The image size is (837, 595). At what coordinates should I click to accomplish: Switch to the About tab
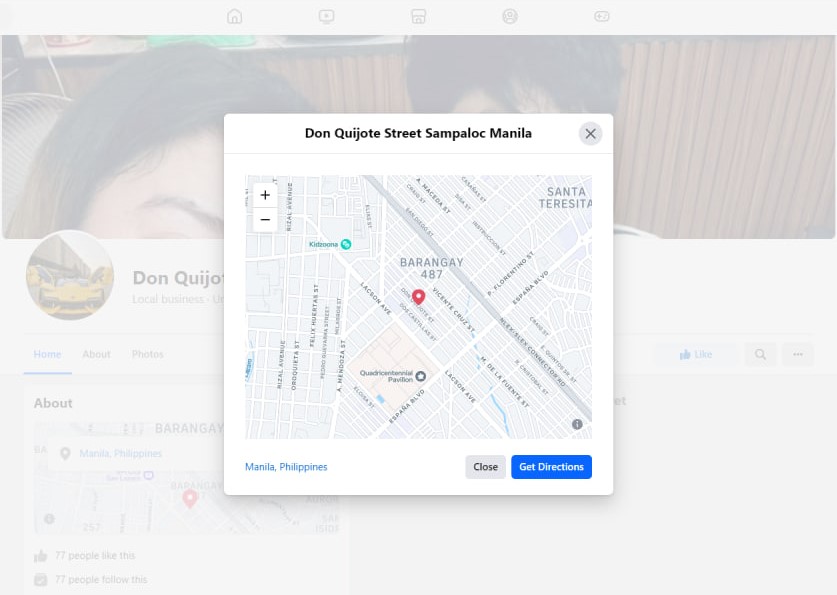point(97,354)
